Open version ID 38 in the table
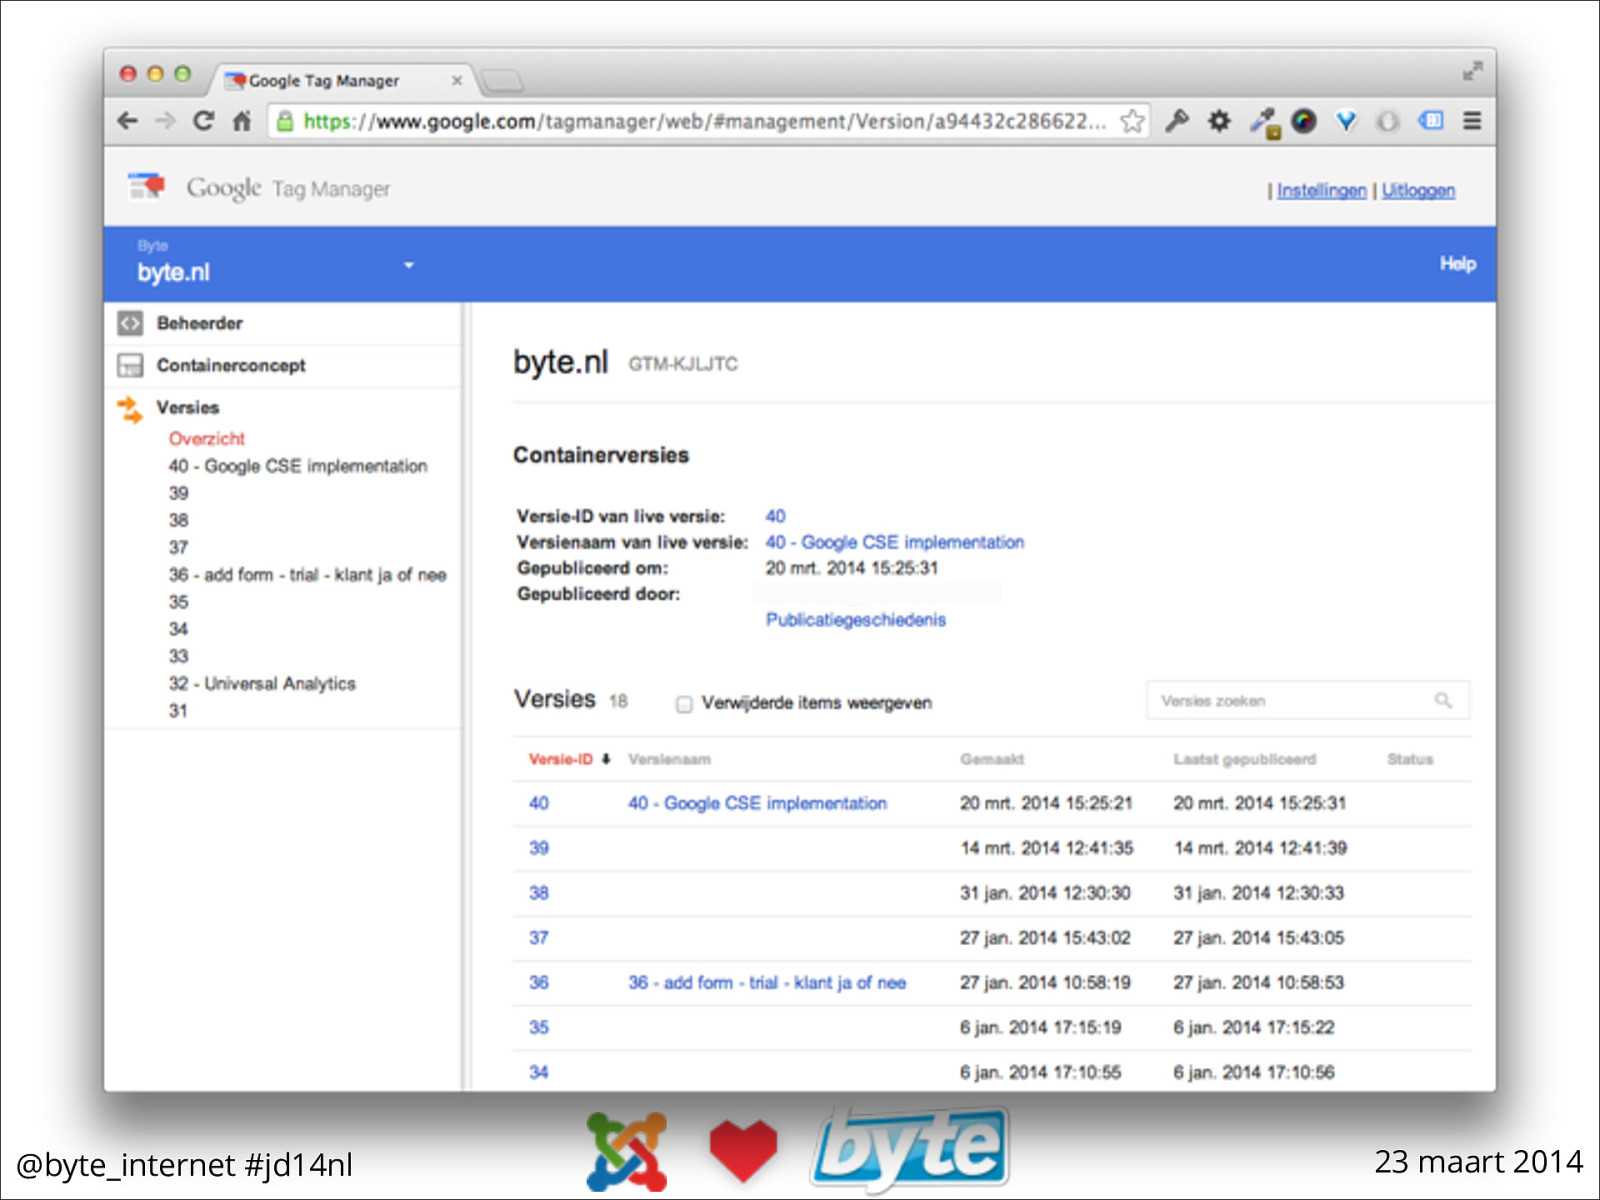Screen dimensions: 1600x1200 (x=538, y=893)
